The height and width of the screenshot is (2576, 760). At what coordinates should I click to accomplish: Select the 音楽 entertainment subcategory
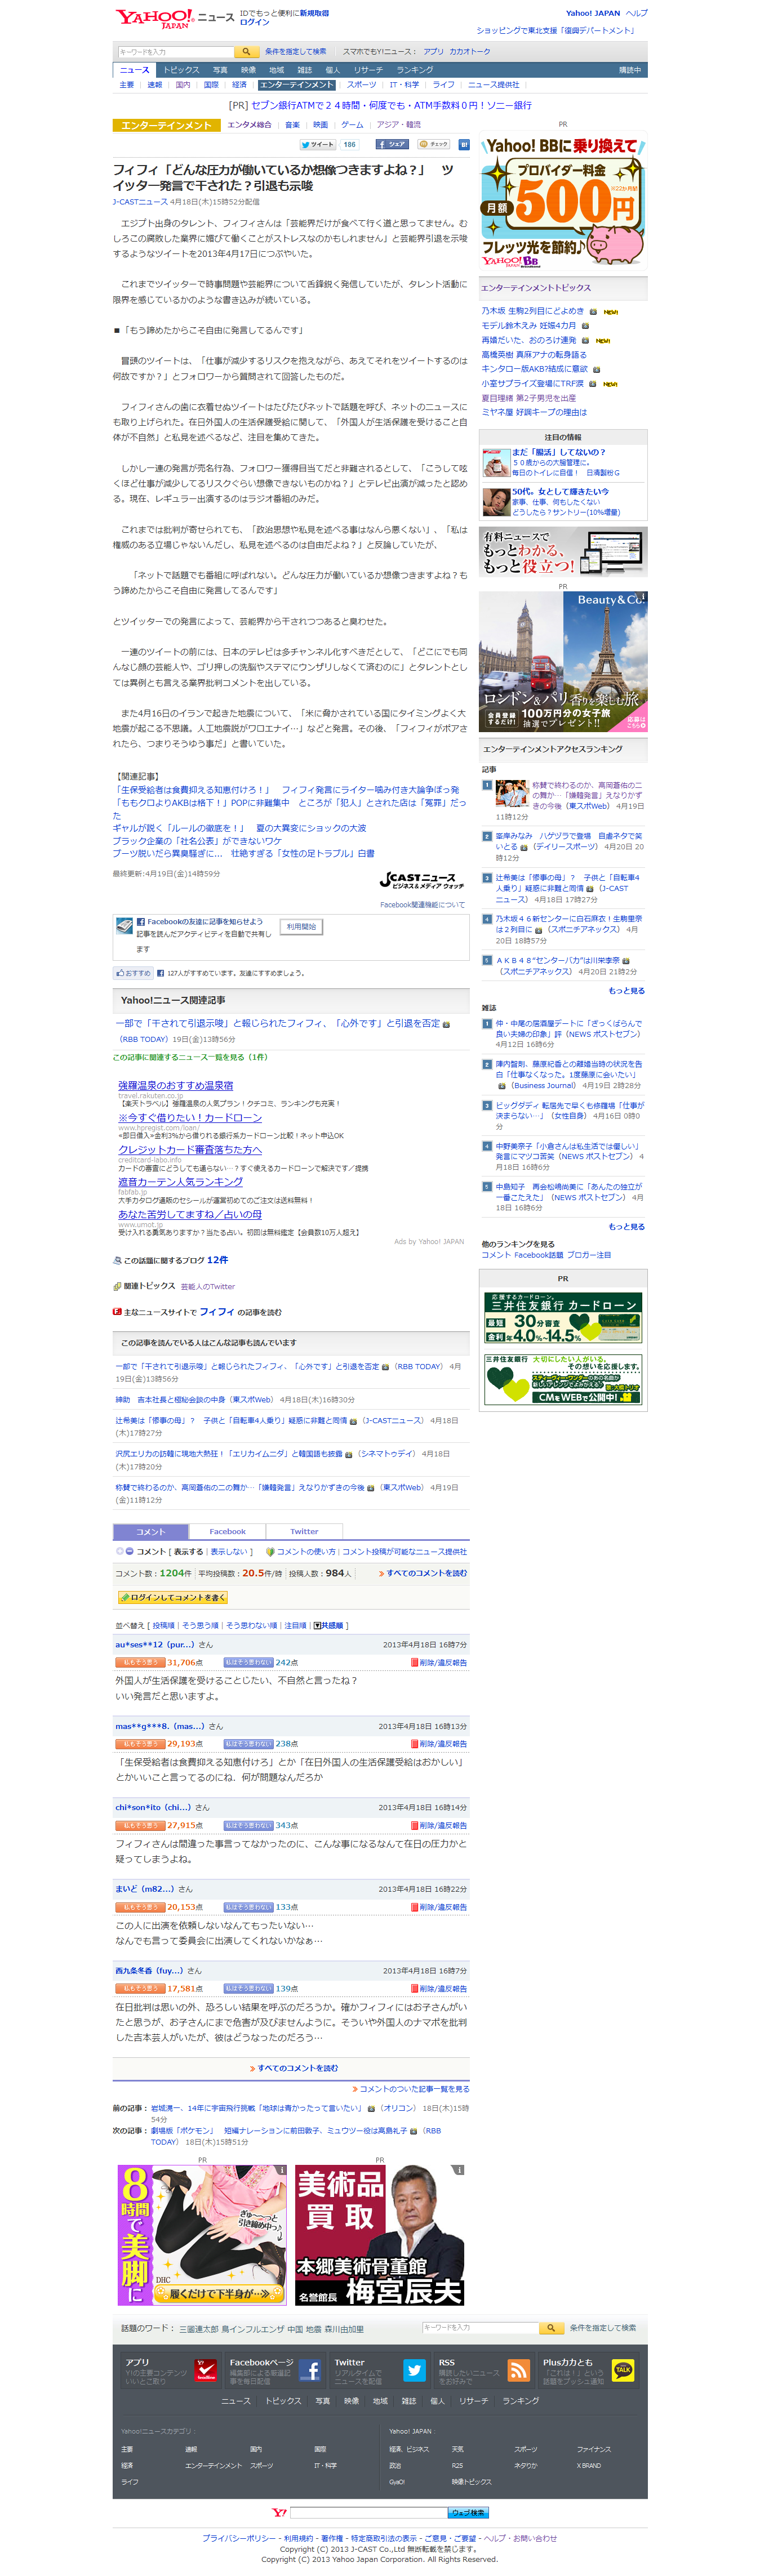pyautogui.click(x=292, y=125)
